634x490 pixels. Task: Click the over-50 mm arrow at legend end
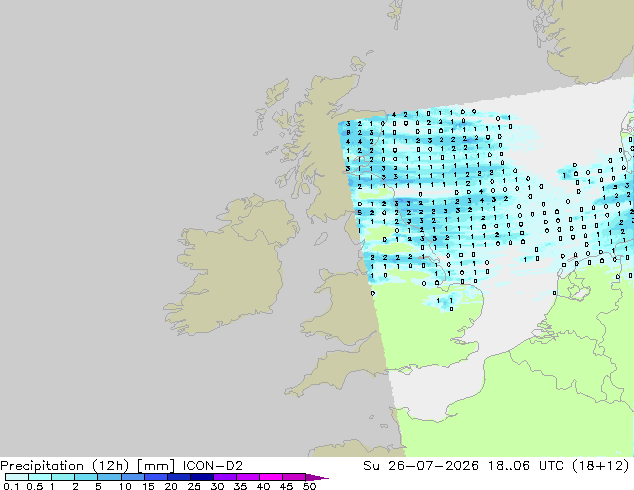(x=317, y=477)
